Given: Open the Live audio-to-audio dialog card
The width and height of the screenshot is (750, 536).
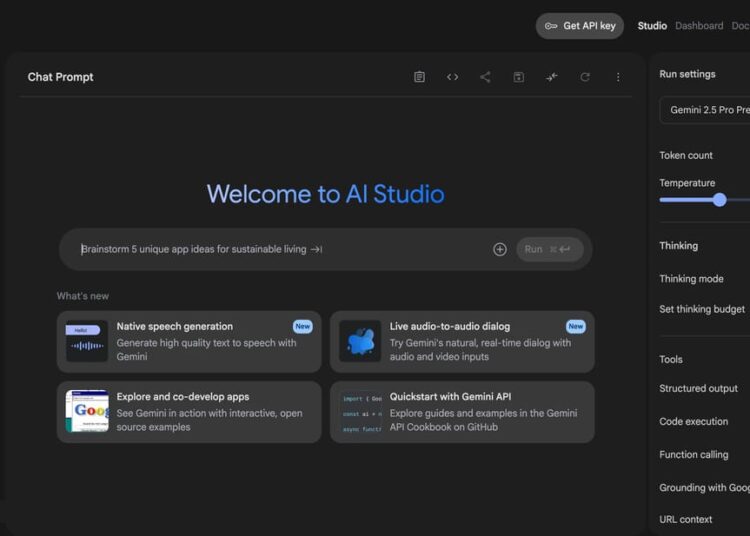Looking at the screenshot, I should click(x=462, y=342).
